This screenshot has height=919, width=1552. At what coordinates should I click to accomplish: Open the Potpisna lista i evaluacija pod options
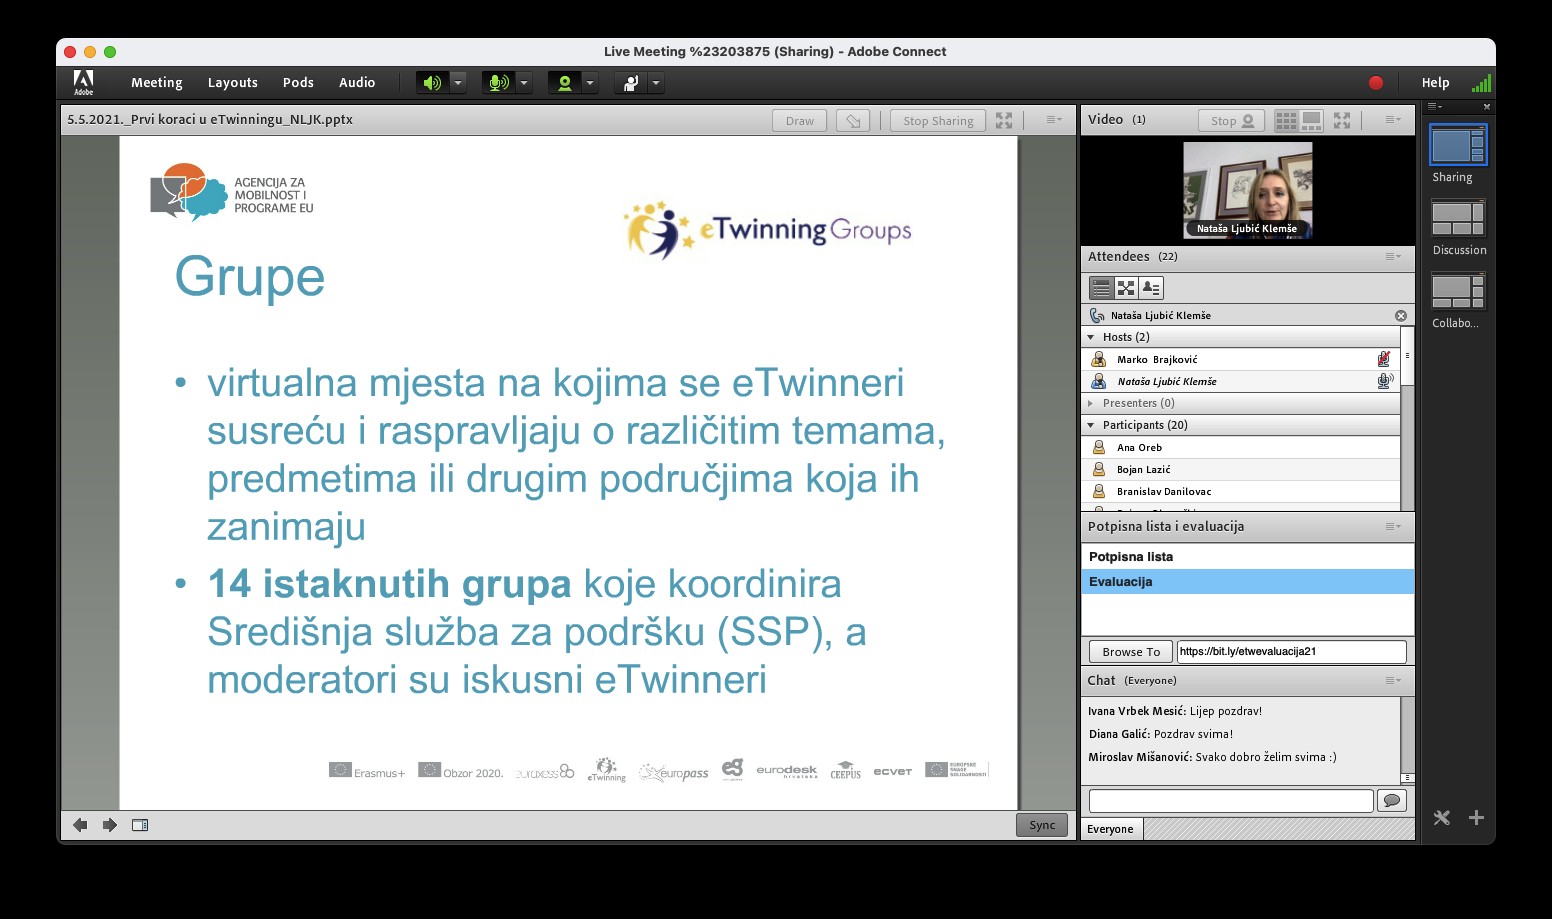tap(1393, 527)
